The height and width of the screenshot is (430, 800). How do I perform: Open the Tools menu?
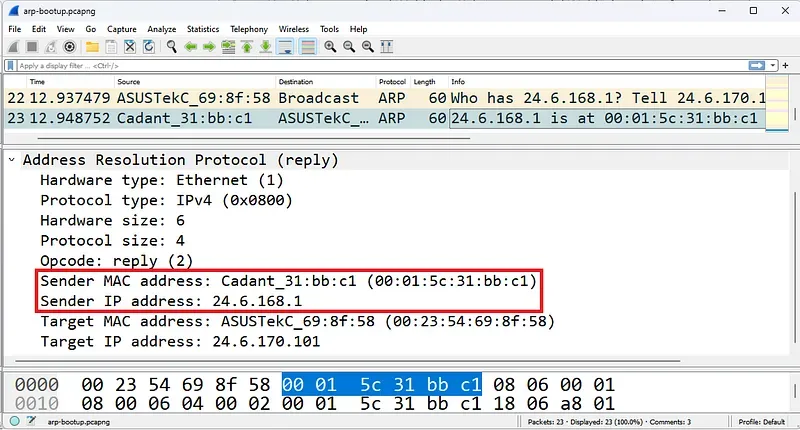click(x=329, y=29)
